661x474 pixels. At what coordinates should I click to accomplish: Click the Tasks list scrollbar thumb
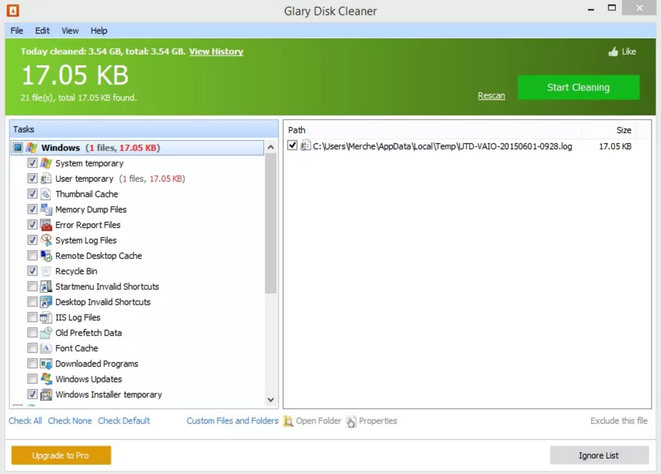click(x=271, y=224)
